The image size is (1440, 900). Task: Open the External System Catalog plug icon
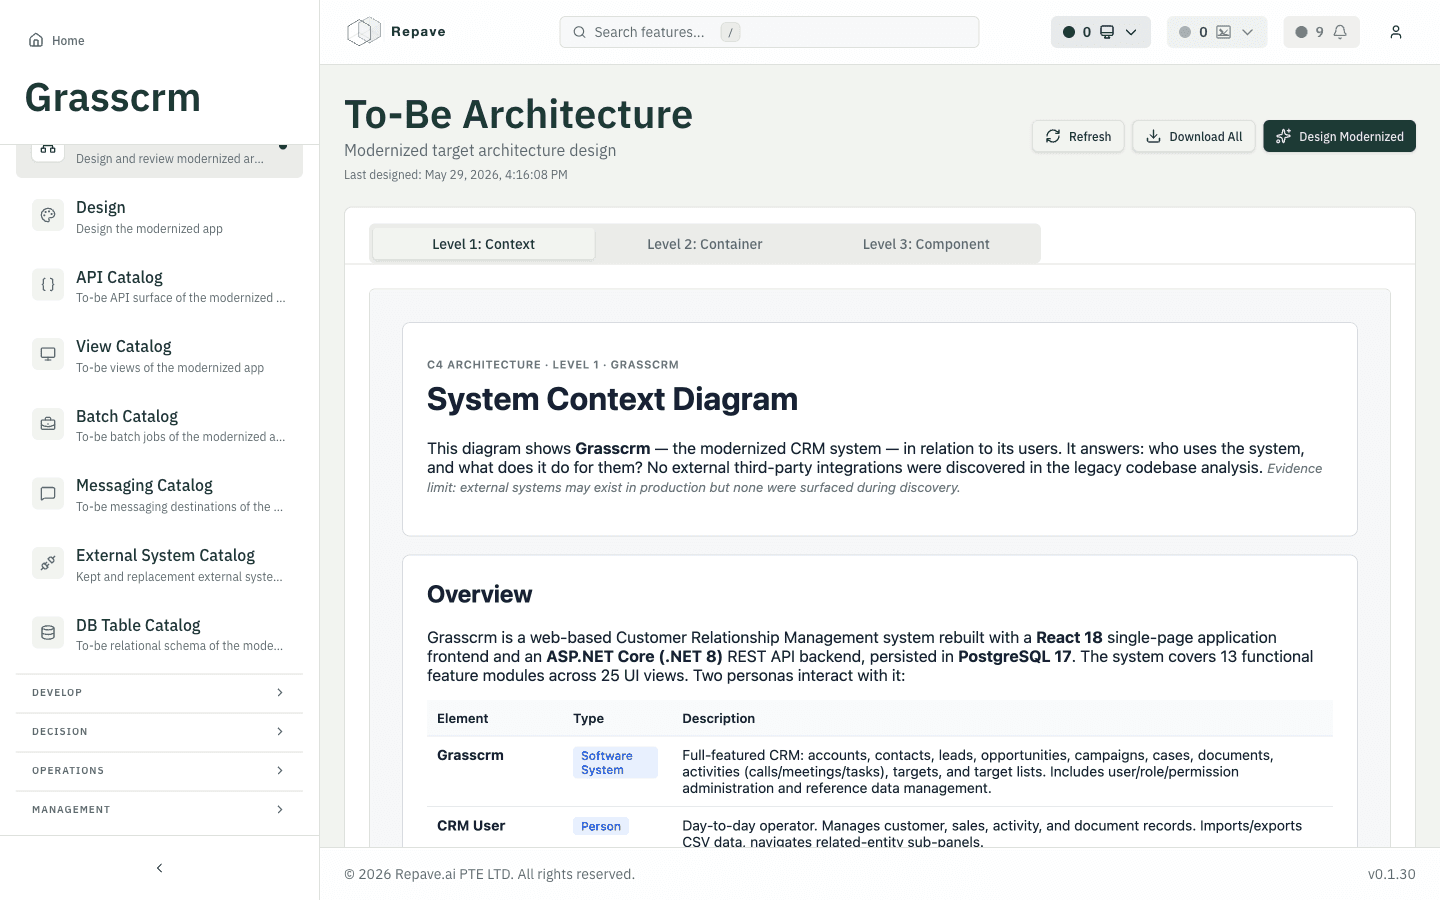tap(48, 563)
